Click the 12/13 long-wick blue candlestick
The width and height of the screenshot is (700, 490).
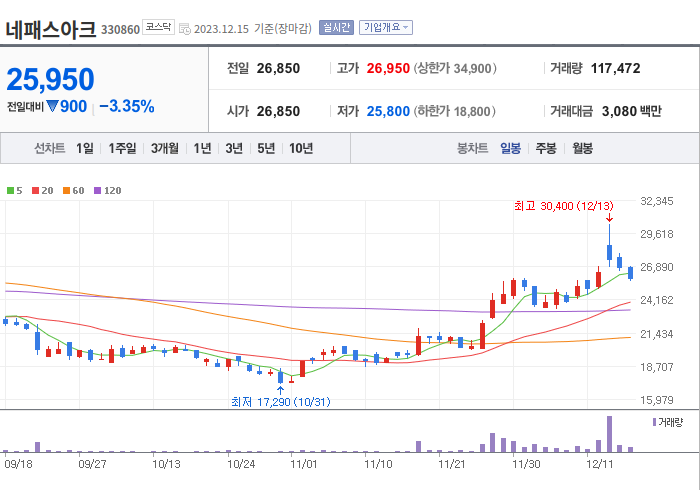click(x=609, y=245)
